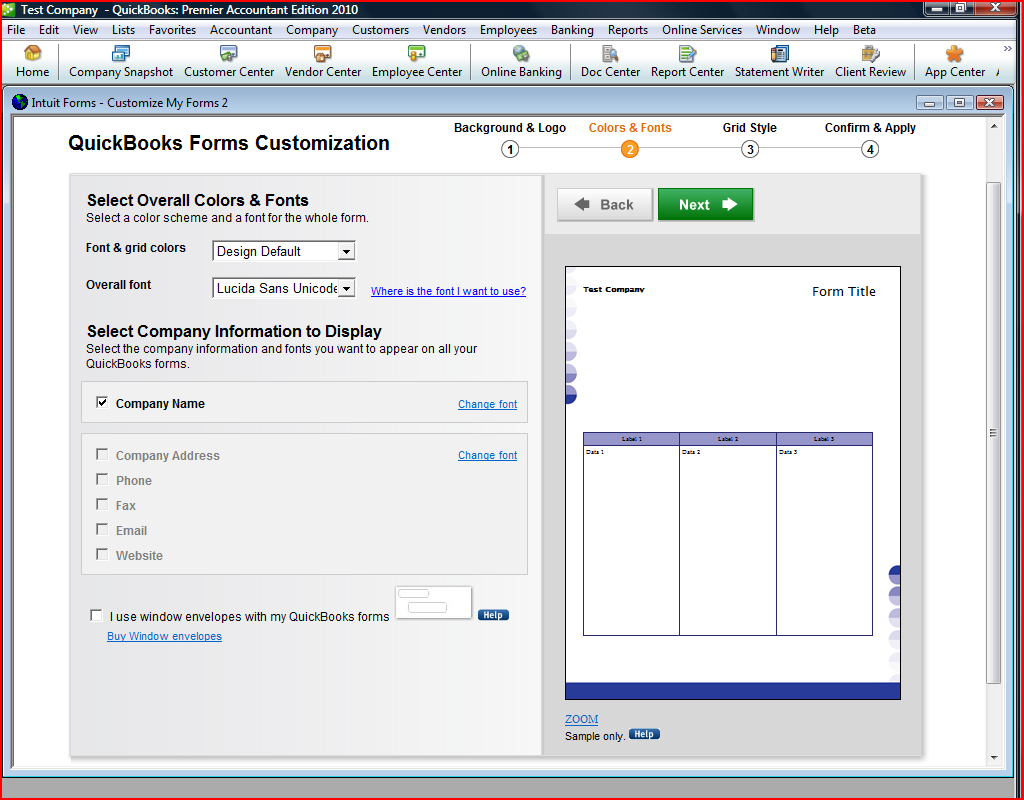Open Company Snapshot icon
Image resolution: width=1024 pixels, height=800 pixels.
point(121,62)
